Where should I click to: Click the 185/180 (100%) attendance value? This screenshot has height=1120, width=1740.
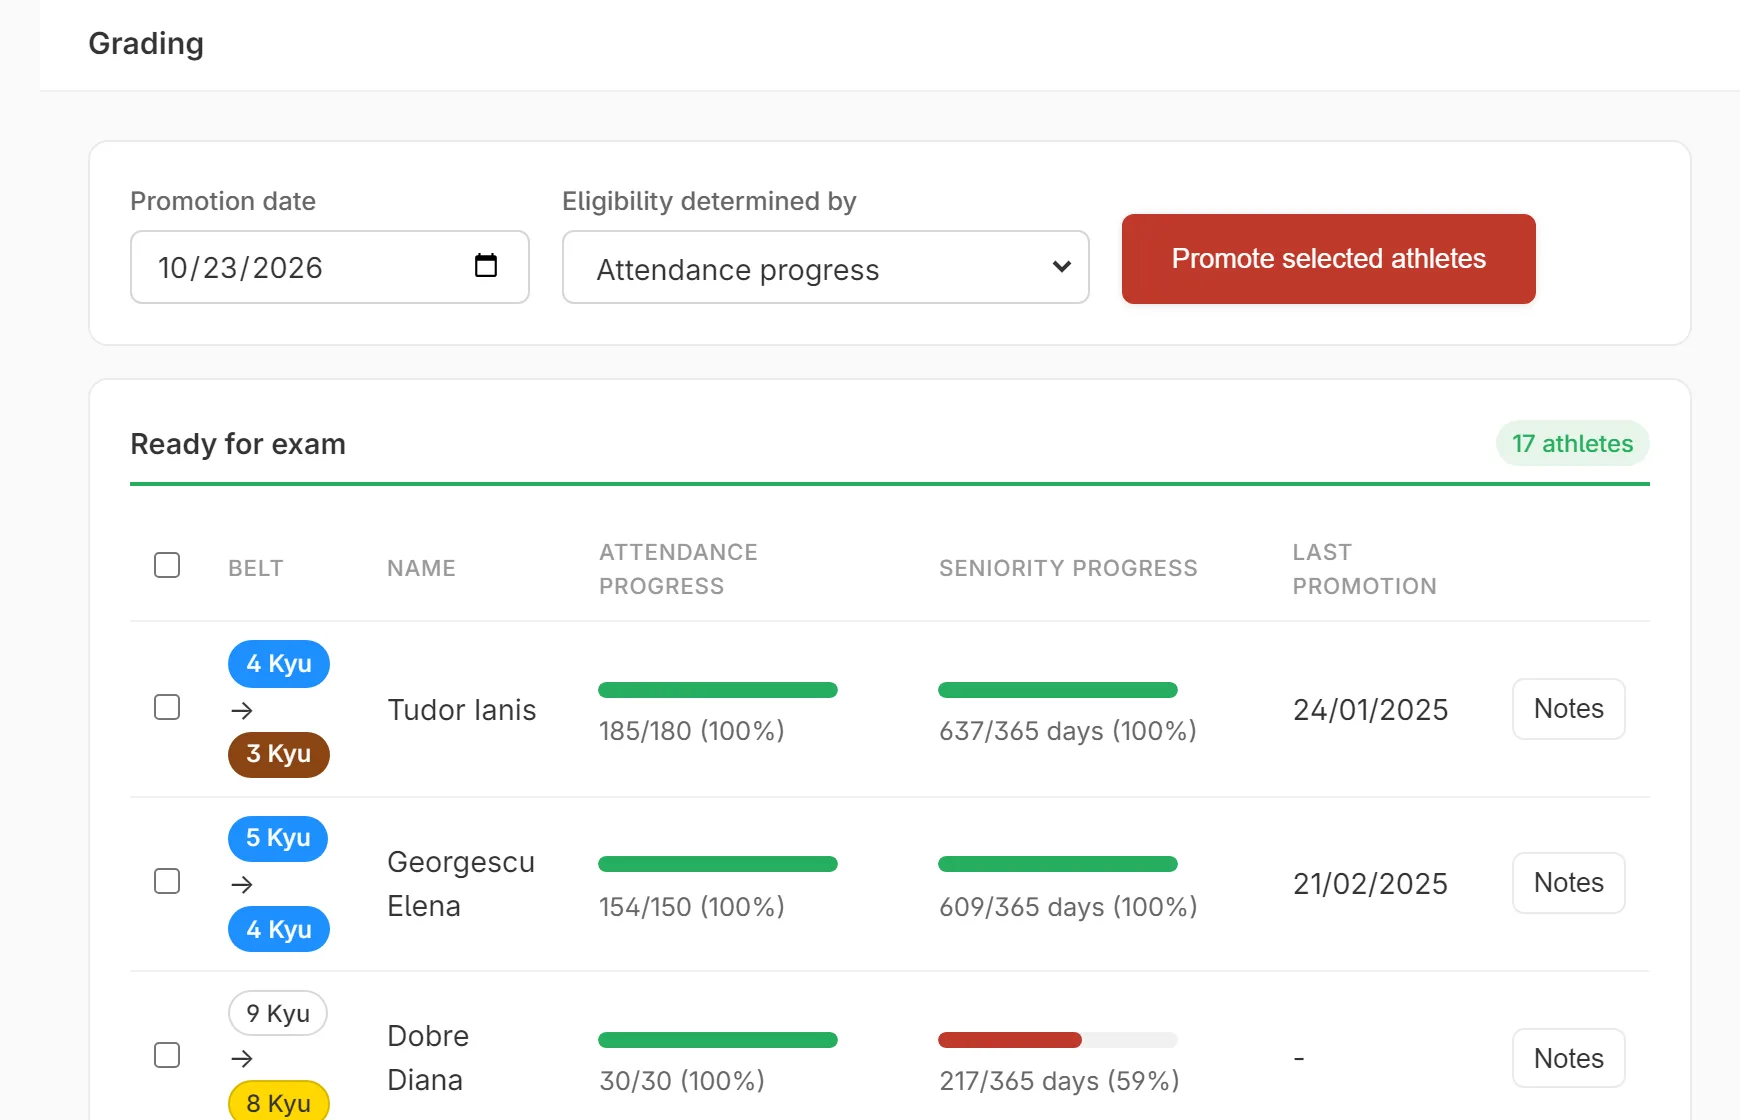click(x=692, y=731)
